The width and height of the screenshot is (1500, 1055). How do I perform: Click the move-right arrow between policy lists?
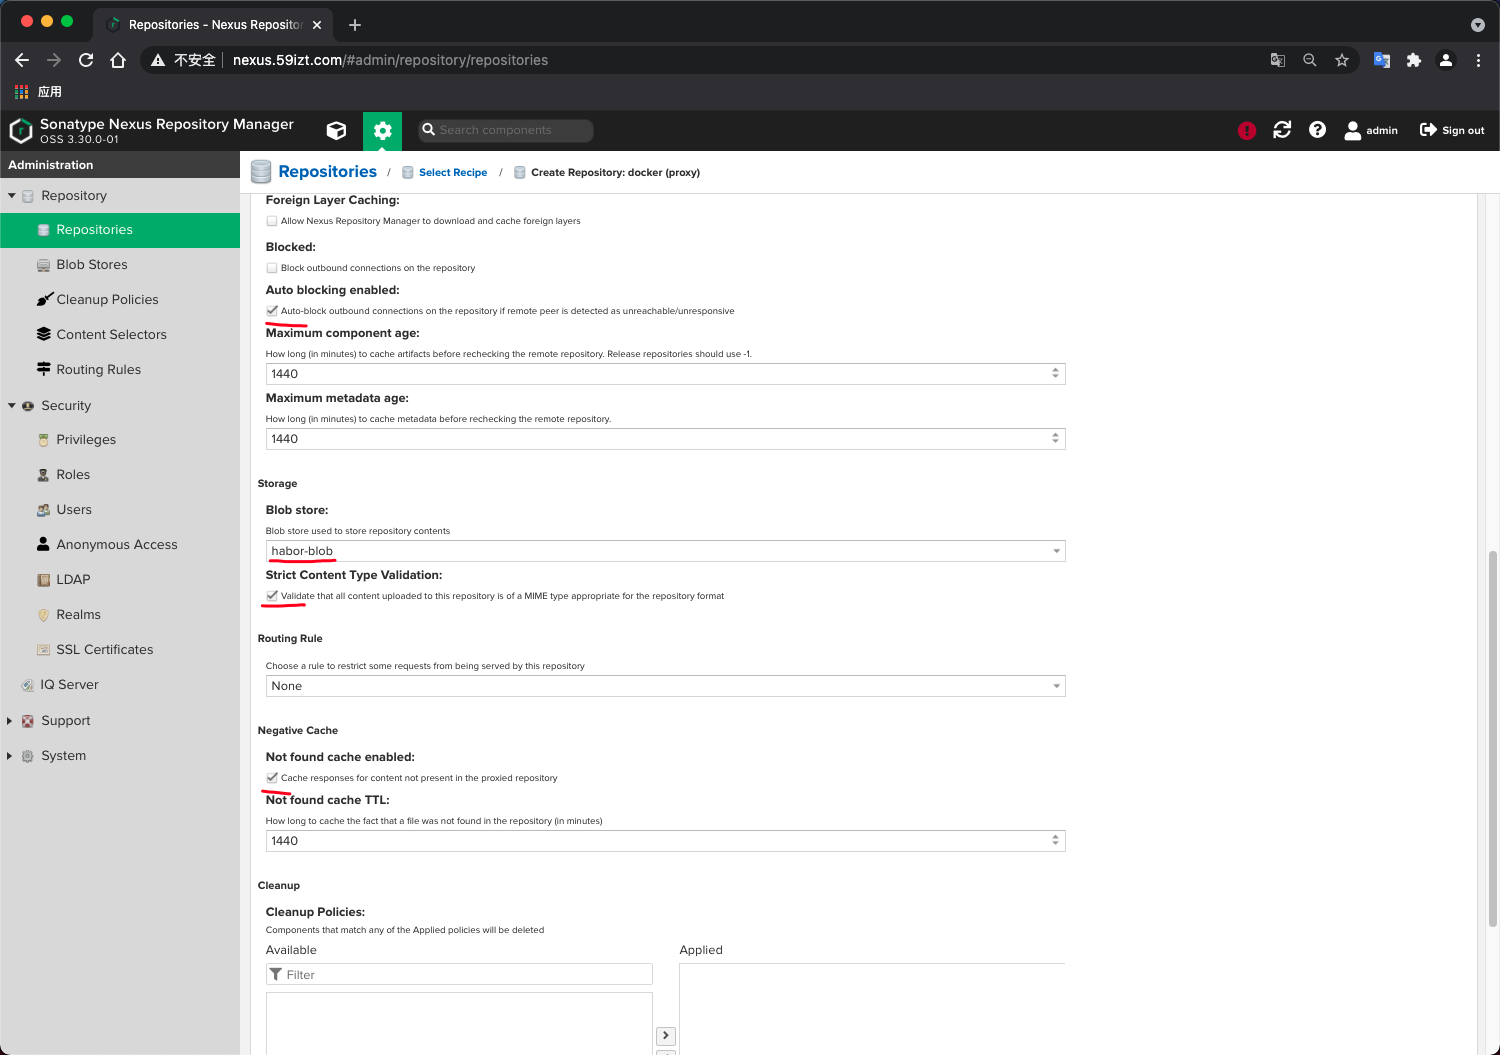coord(666,1036)
